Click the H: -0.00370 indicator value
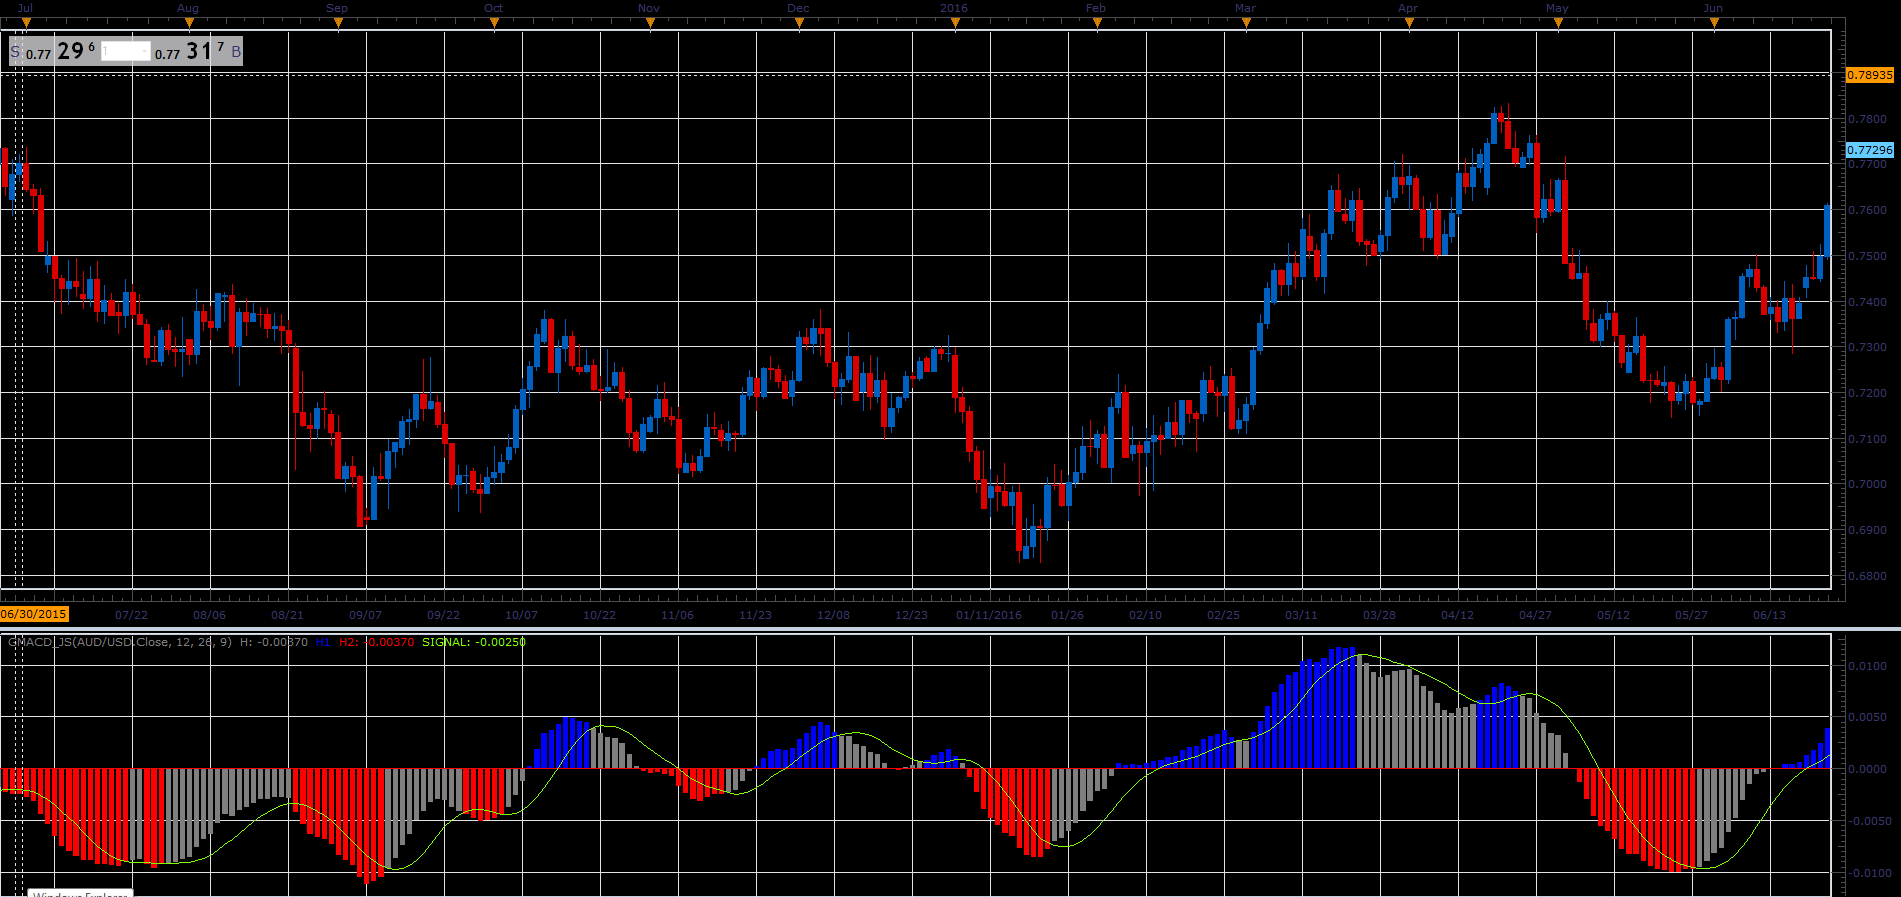 coord(274,642)
